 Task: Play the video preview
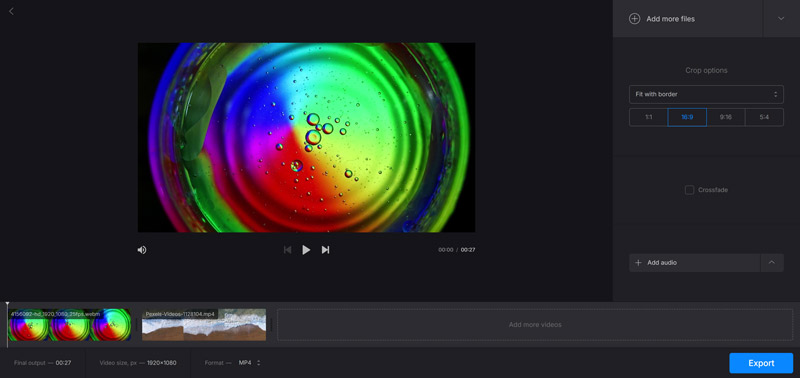pos(306,250)
